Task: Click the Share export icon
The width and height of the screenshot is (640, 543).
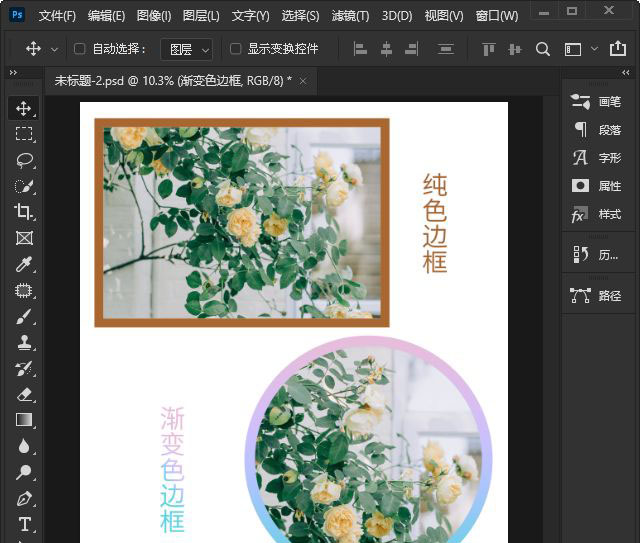Action: coord(618,49)
